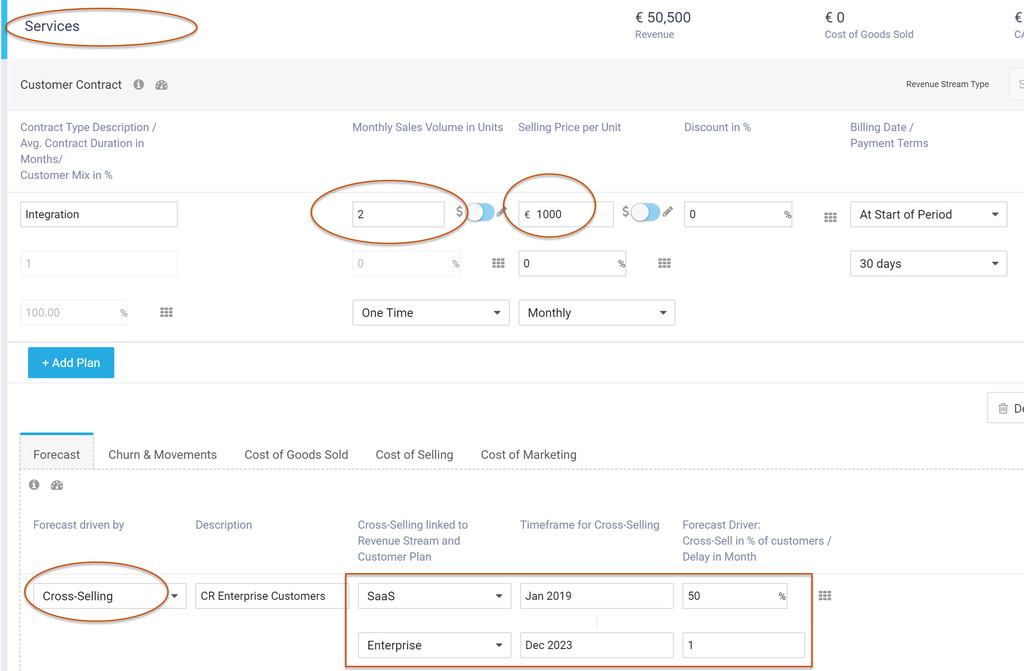Click the Add Plan button

70,362
